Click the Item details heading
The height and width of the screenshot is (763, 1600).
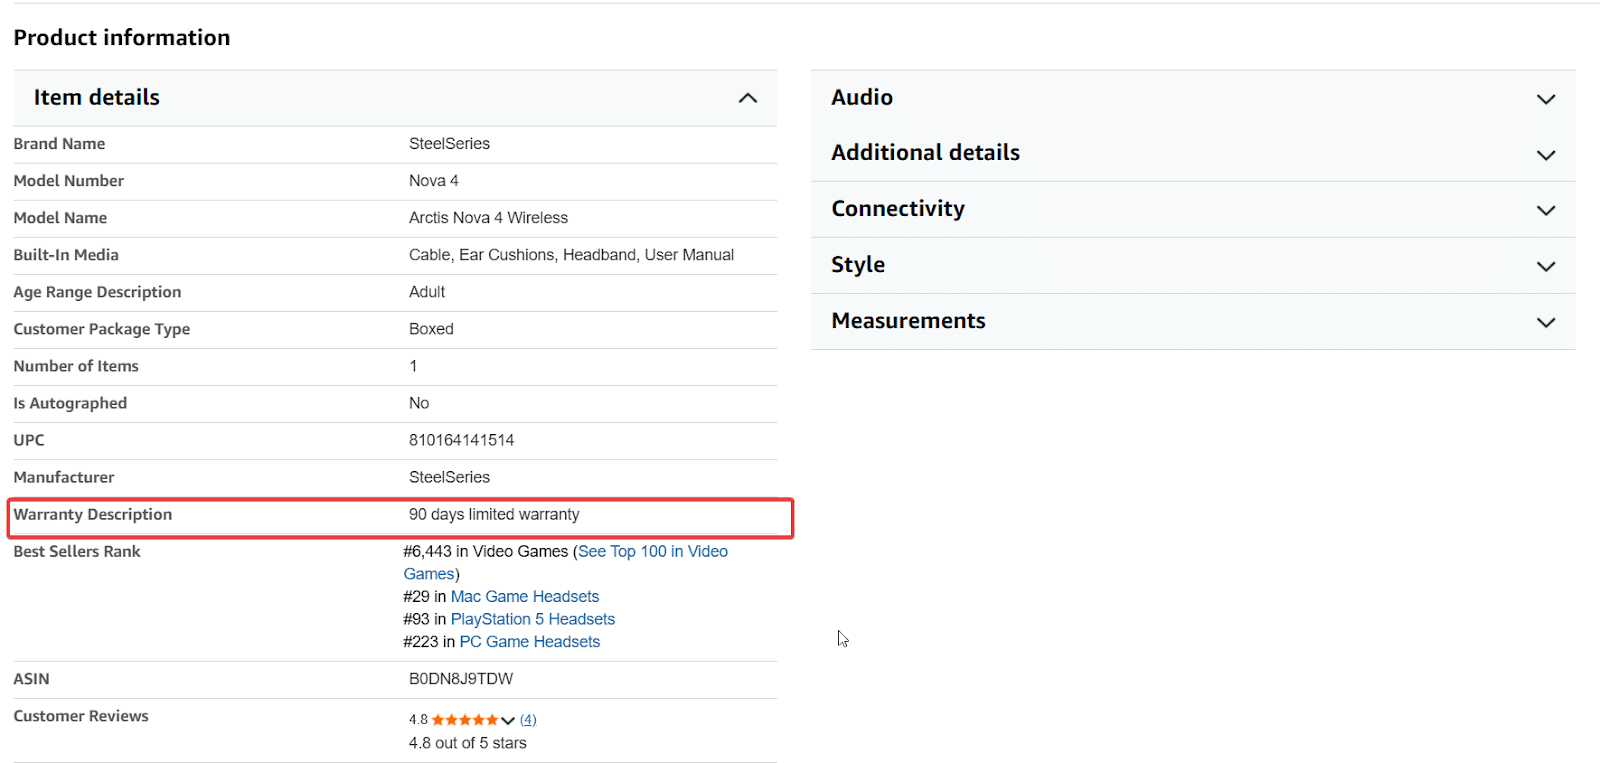tap(97, 98)
